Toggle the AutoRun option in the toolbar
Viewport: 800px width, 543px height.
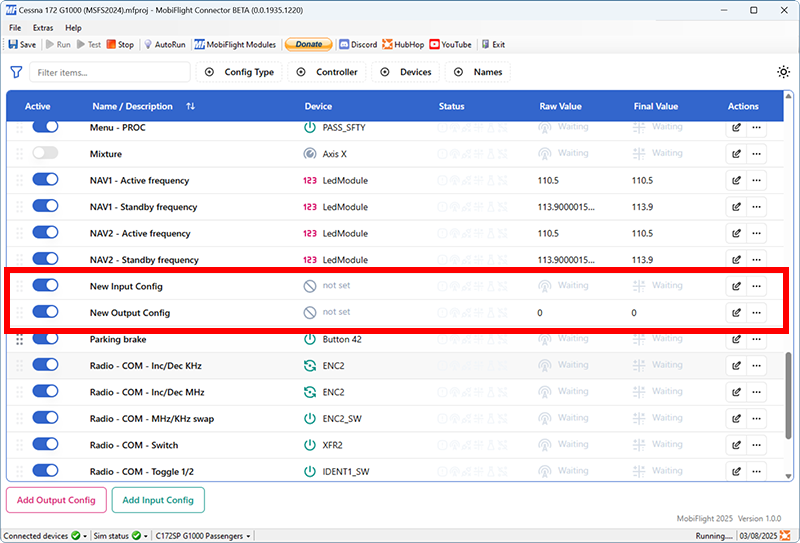(164, 44)
